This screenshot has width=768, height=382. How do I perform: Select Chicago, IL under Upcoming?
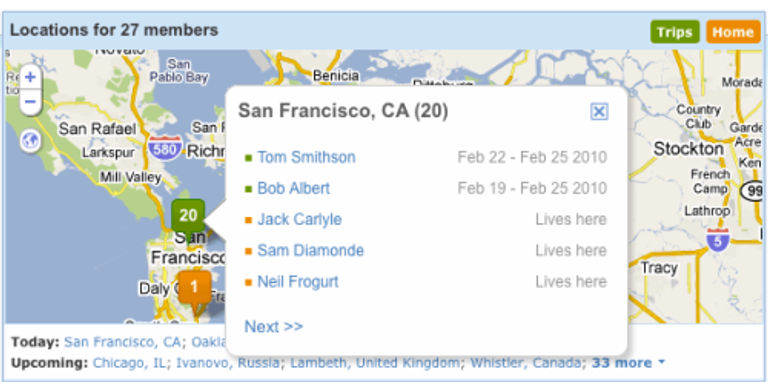pyautogui.click(x=130, y=363)
